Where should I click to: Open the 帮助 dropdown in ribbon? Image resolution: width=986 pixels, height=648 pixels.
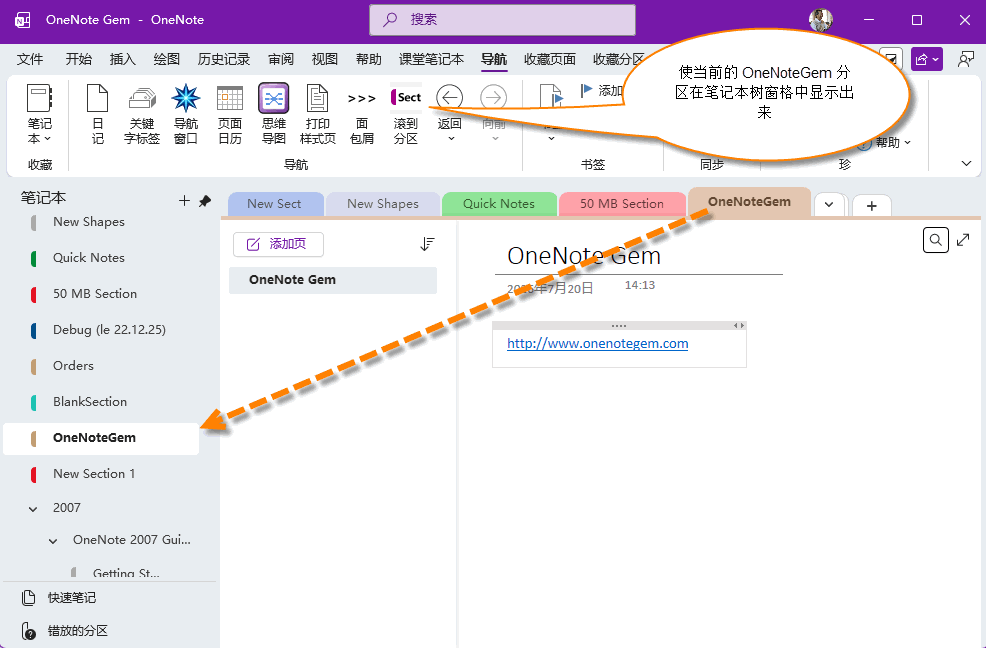click(x=892, y=143)
